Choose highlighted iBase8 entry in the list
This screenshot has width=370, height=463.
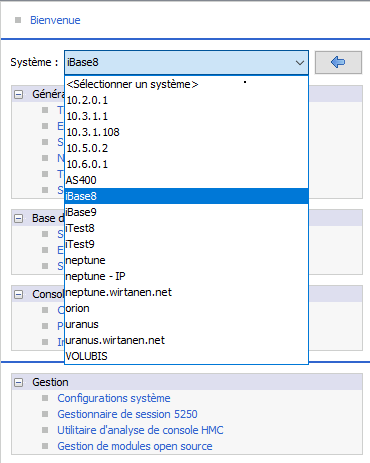(x=186, y=196)
